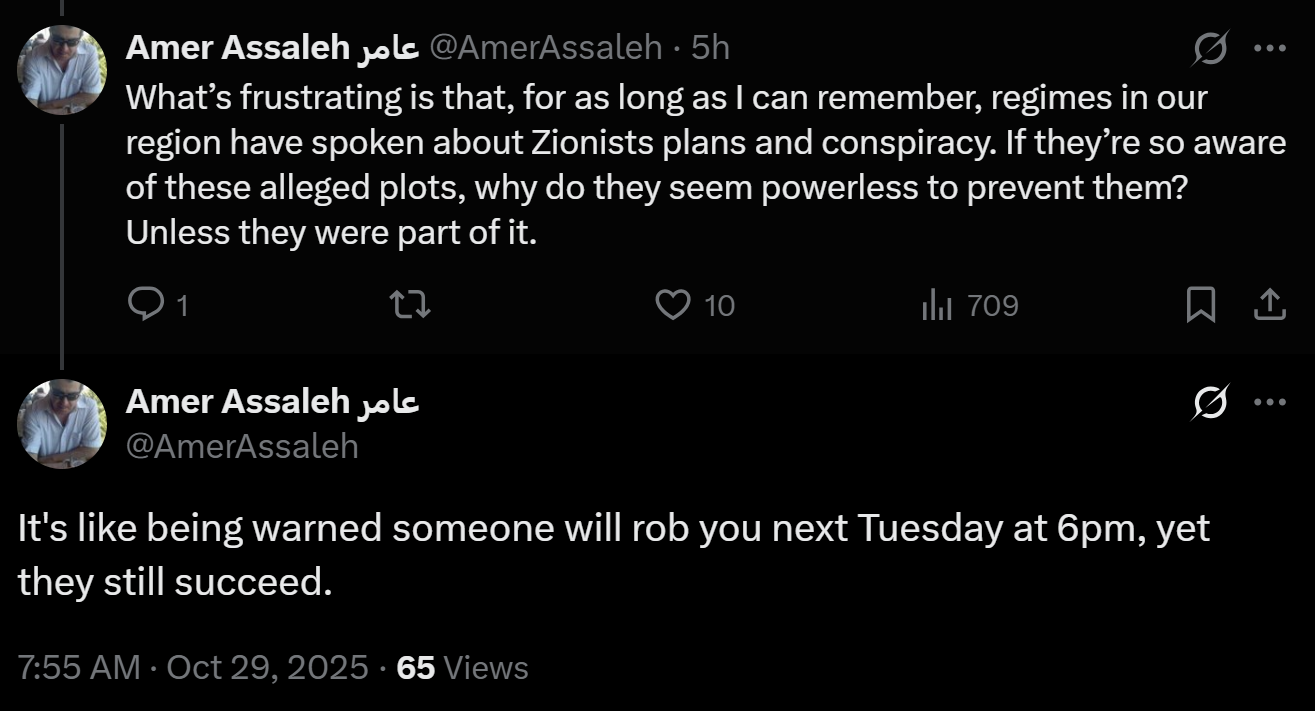Image resolution: width=1315 pixels, height=711 pixels.
Task: Open the 7:55 AM Oct 29, 2025 timestamp
Action: (193, 667)
